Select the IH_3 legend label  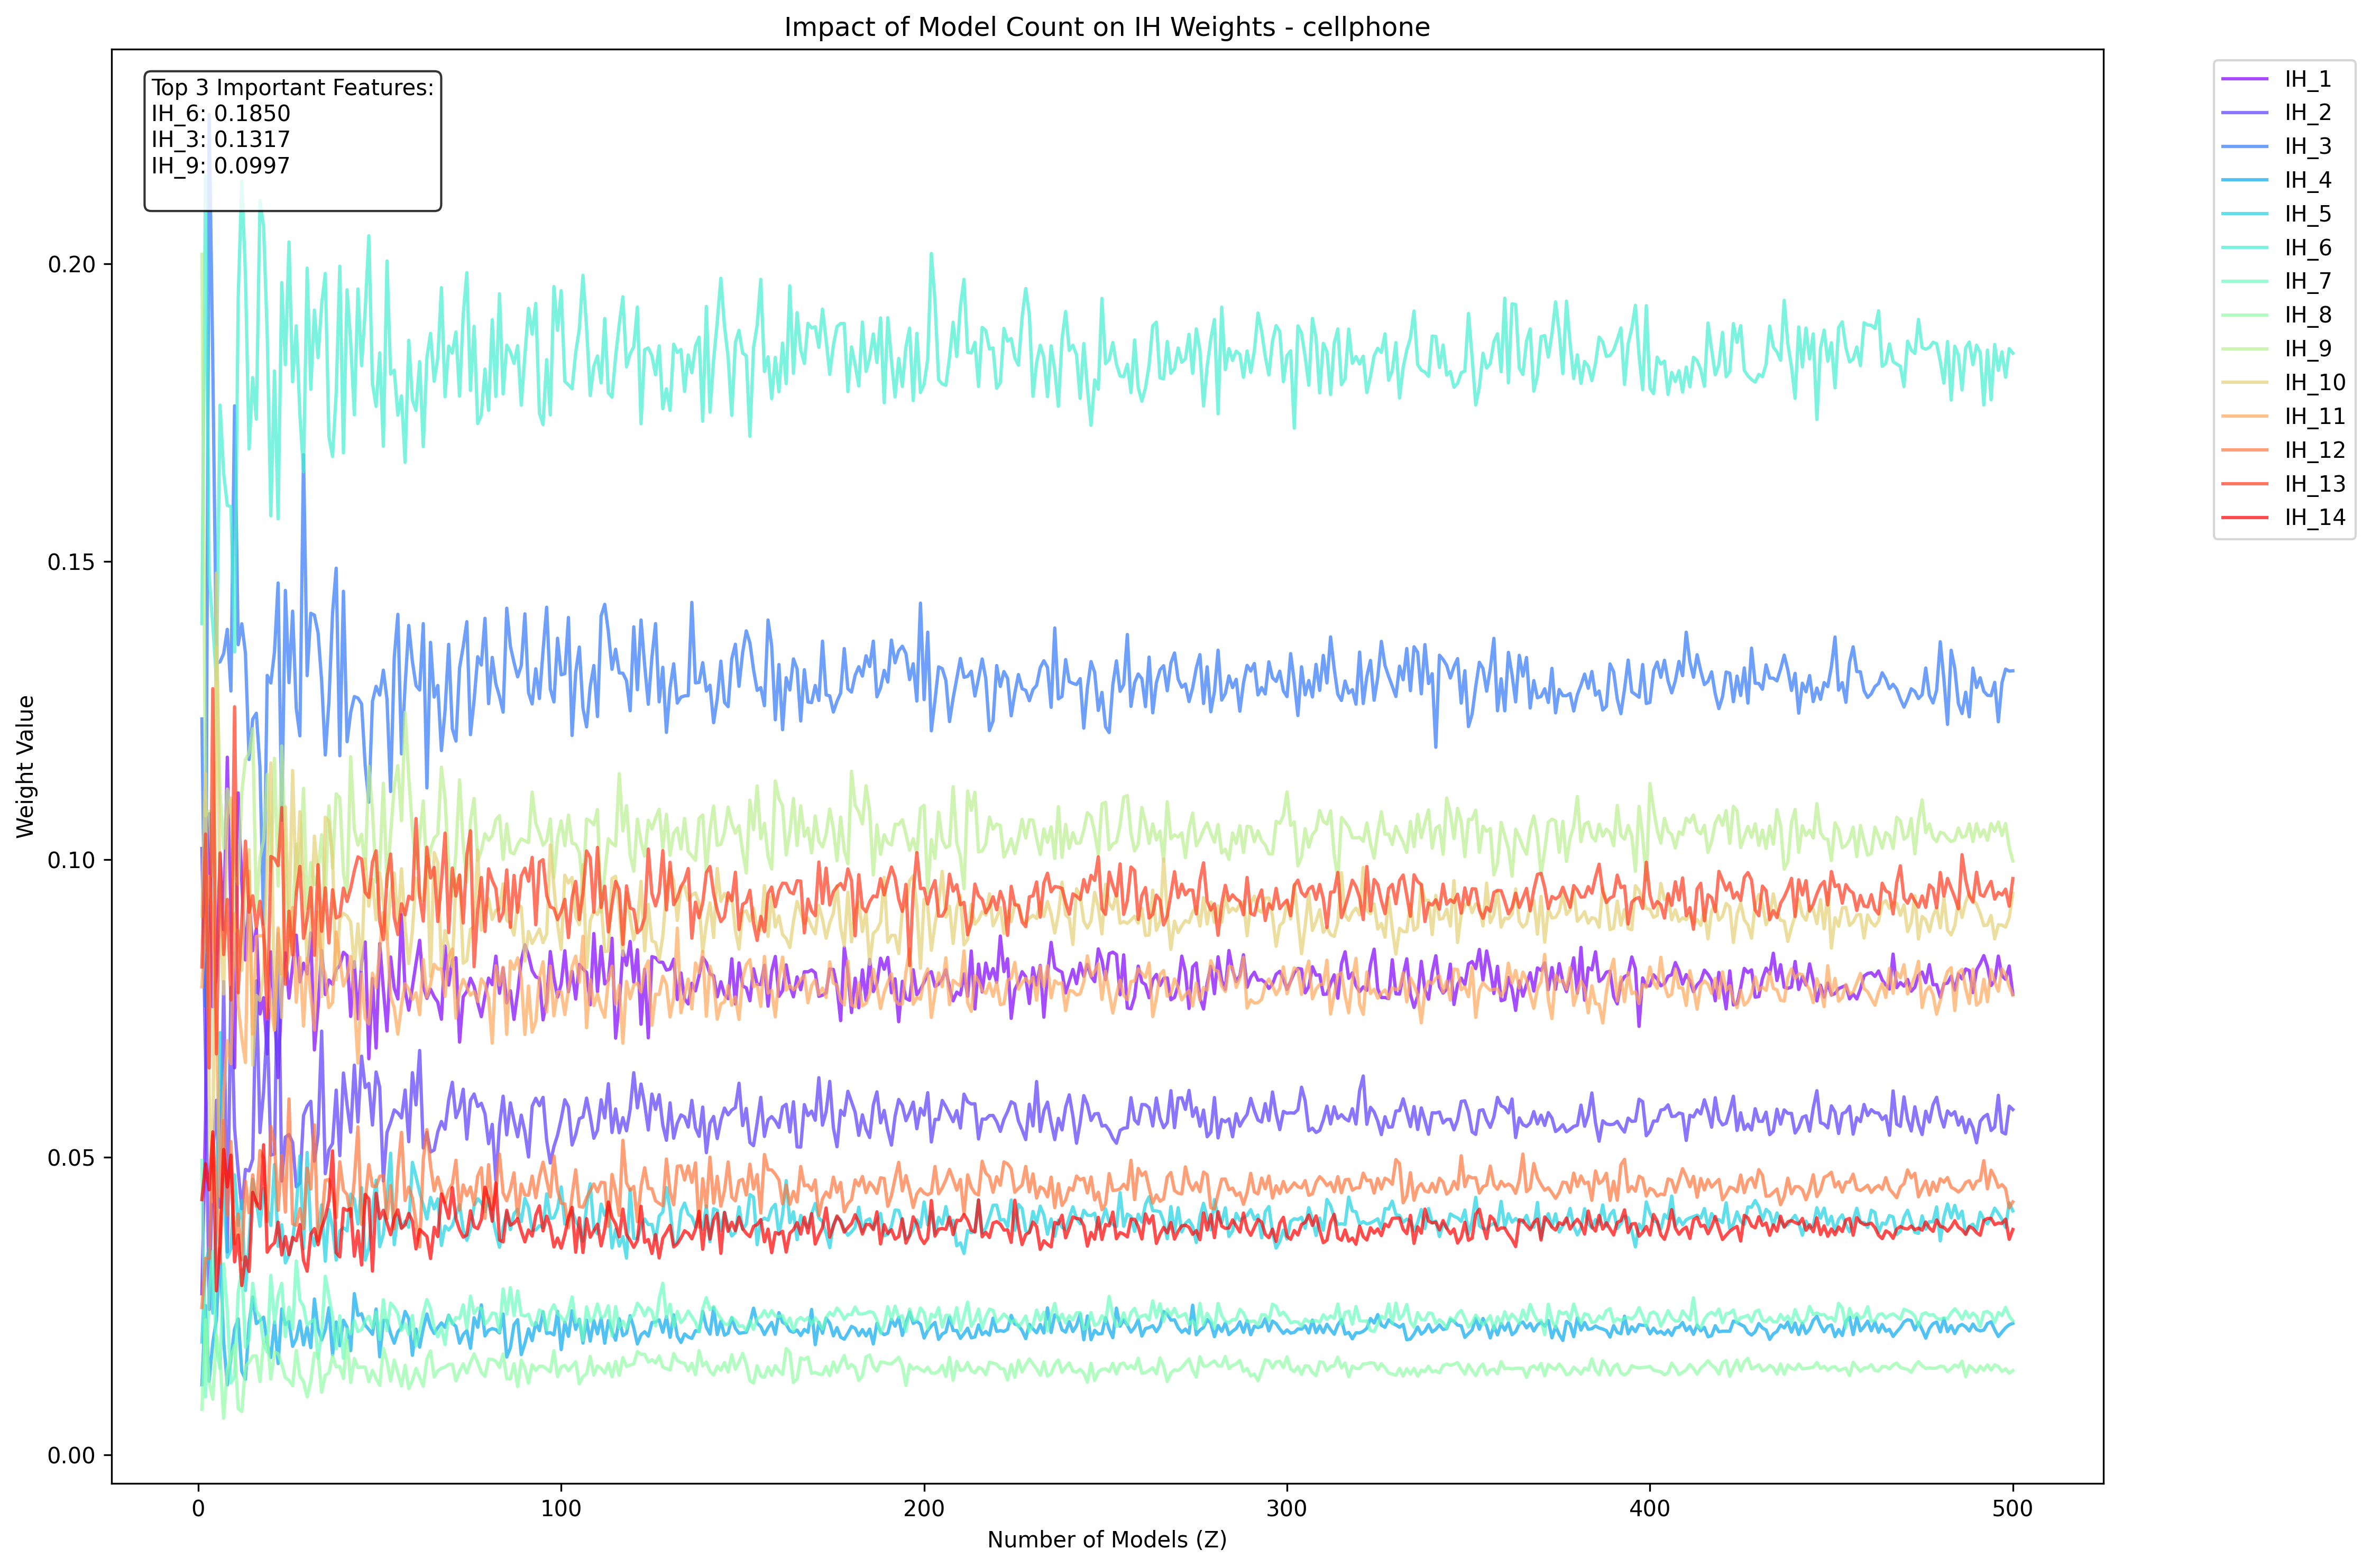[2307, 147]
